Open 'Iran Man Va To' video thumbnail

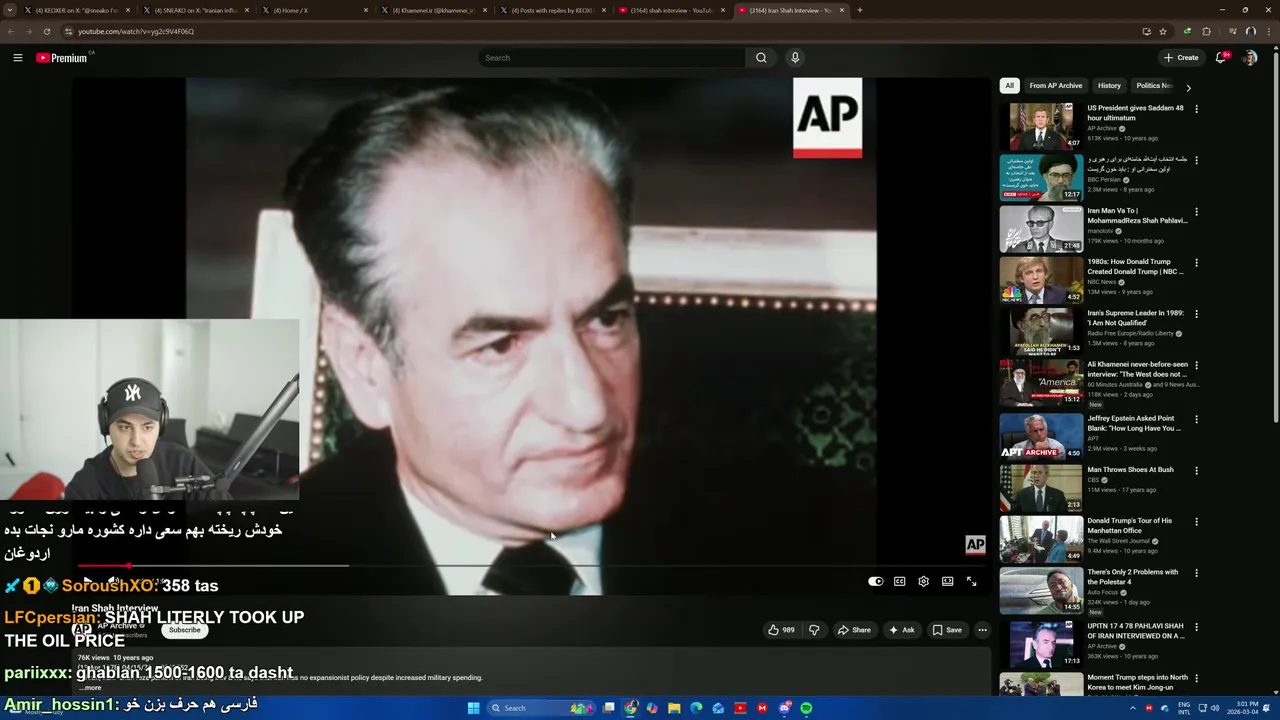[1041, 229]
